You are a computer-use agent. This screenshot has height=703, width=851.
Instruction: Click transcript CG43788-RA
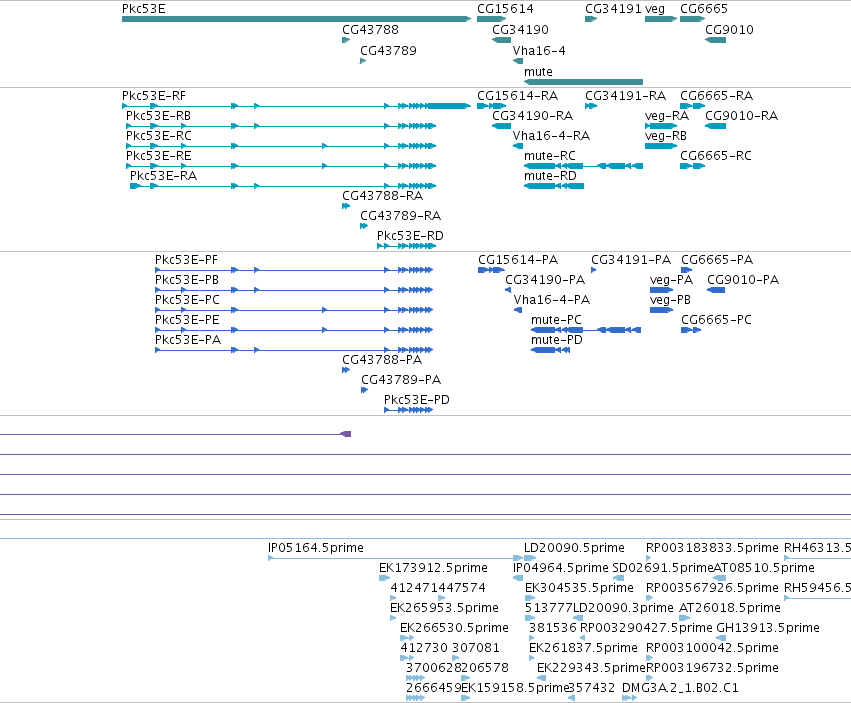383,196
